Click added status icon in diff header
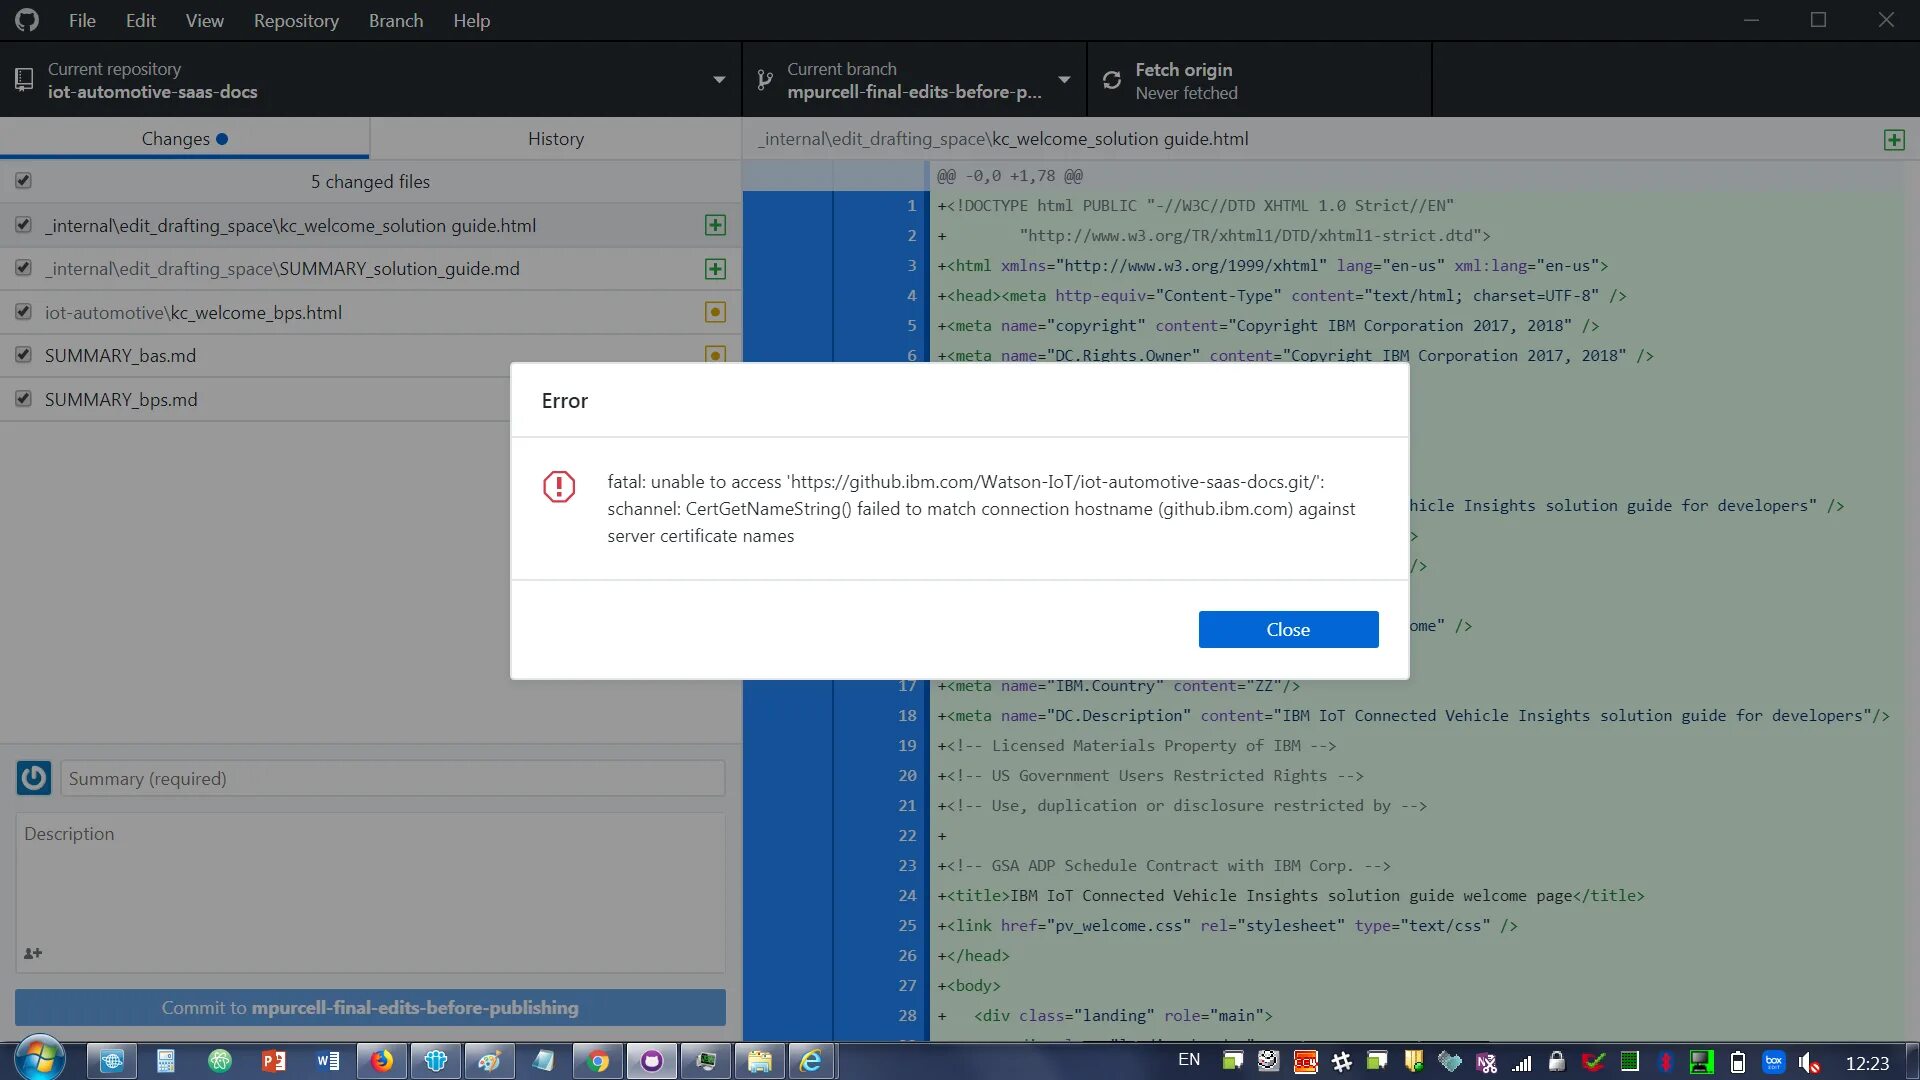This screenshot has height=1080, width=1920. click(1894, 139)
